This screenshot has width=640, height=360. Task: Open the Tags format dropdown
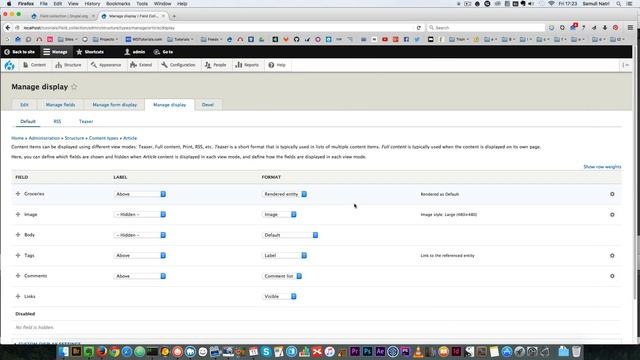284,256
